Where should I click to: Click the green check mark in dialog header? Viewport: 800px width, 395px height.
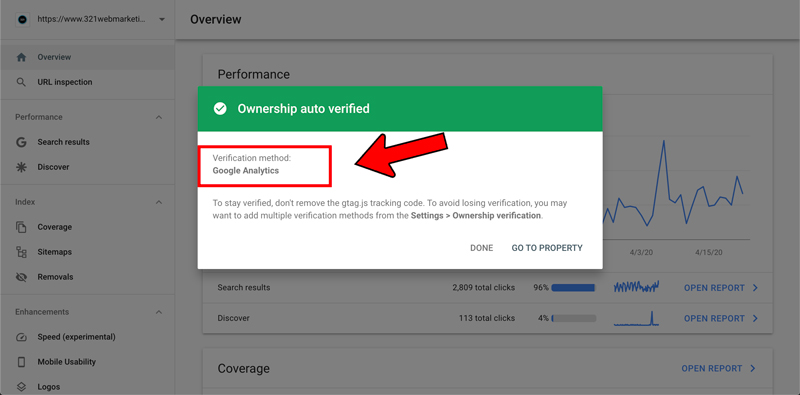pyautogui.click(x=220, y=109)
